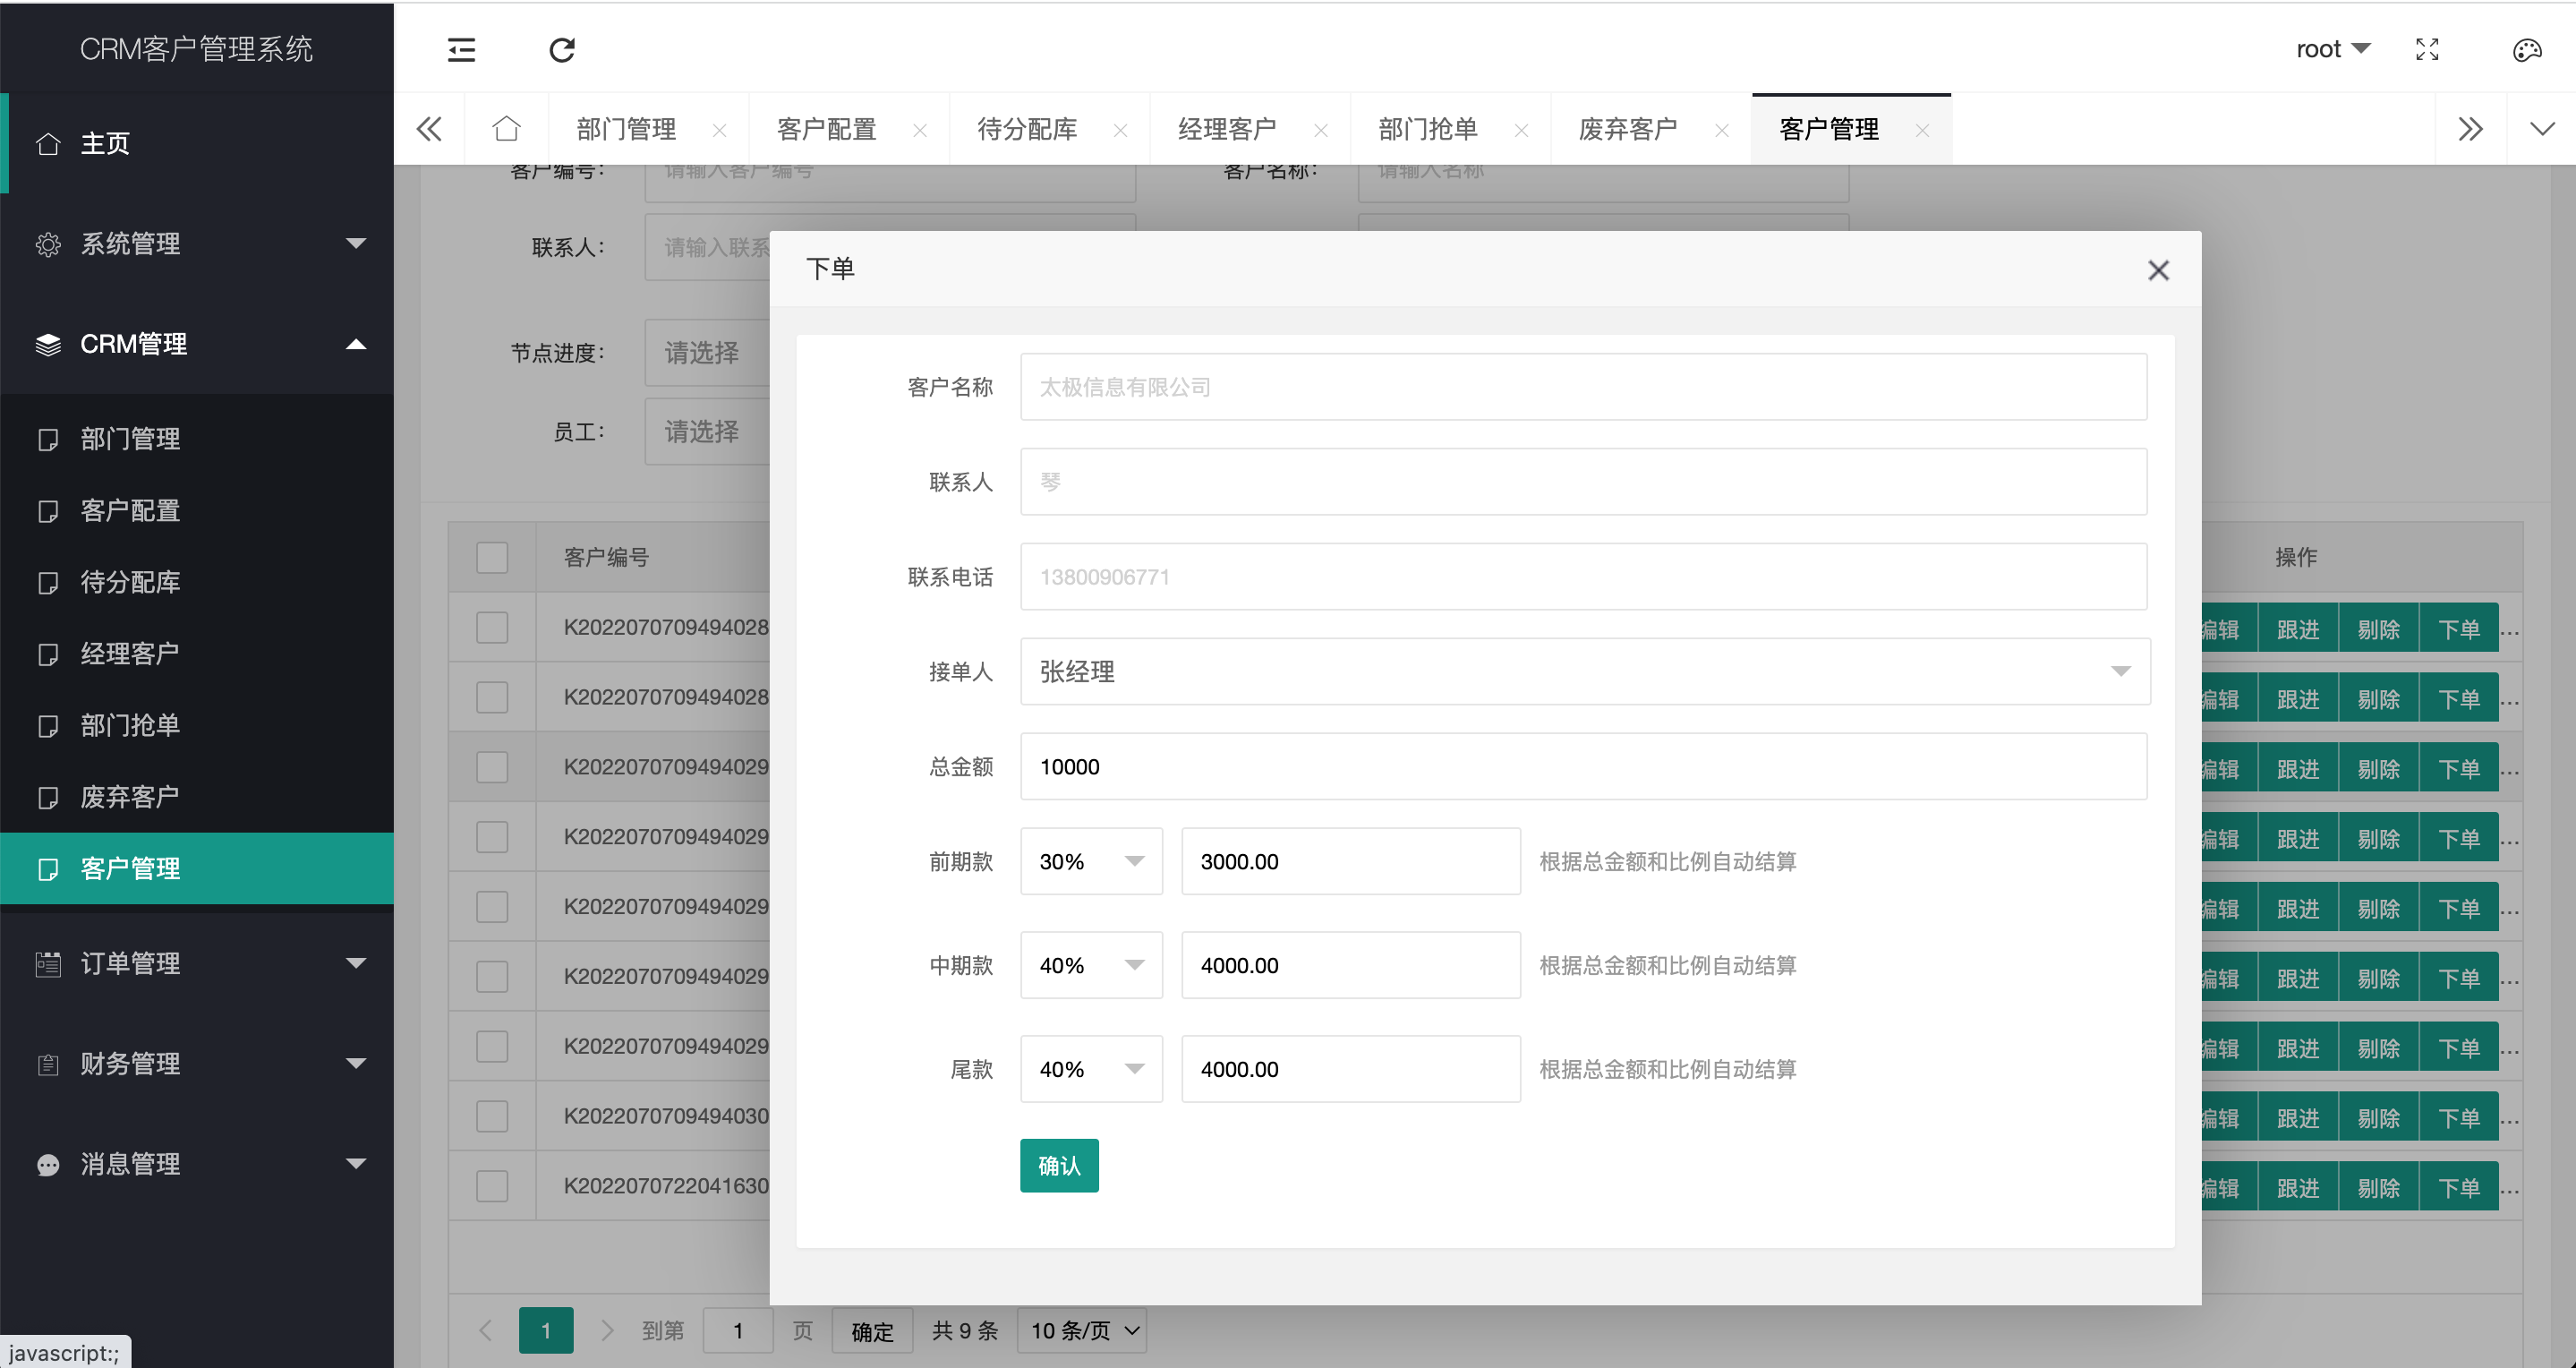The height and width of the screenshot is (1368, 2576).
Task: Close the 客户配置 tab
Action: click(x=920, y=130)
